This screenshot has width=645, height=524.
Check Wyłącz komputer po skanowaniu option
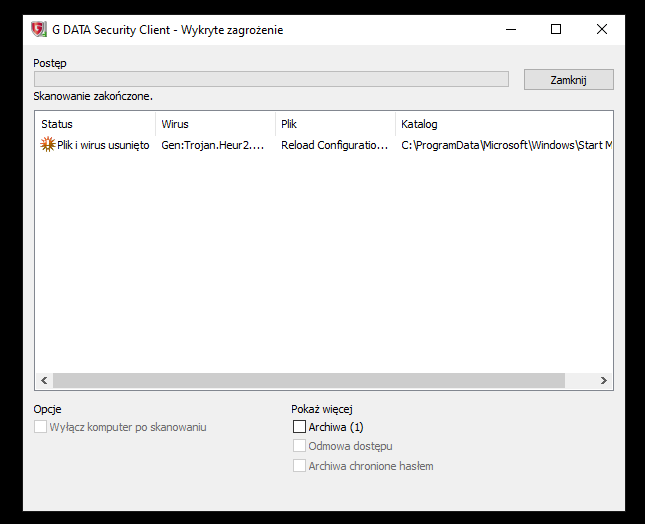point(41,427)
